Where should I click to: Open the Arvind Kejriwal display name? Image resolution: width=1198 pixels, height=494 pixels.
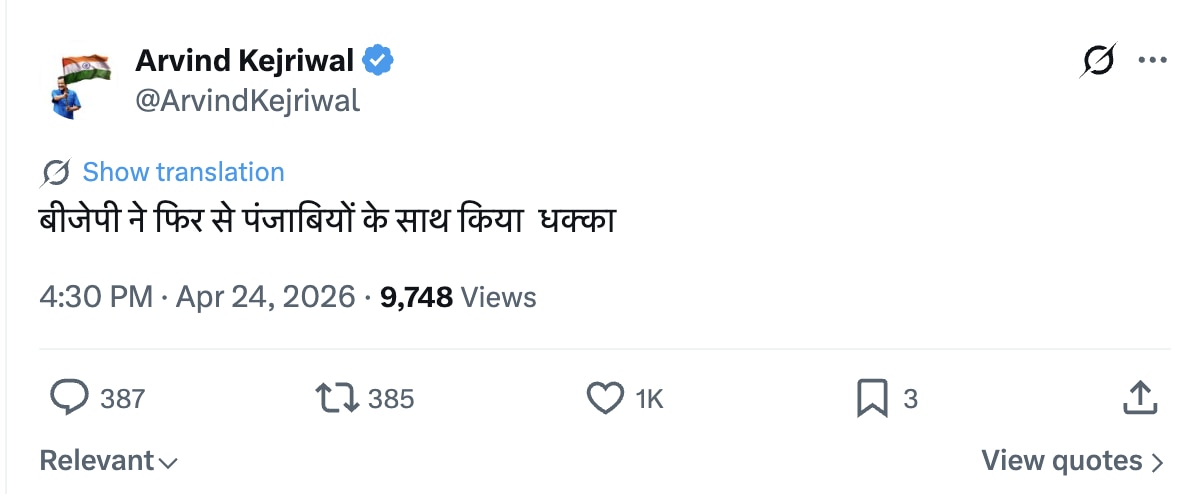coord(244,61)
